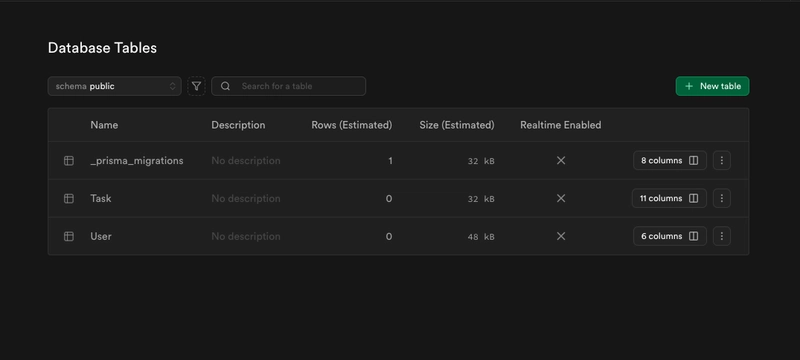
Task: Click No description in Task row
Action: pyautogui.click(x=246, y=198)
